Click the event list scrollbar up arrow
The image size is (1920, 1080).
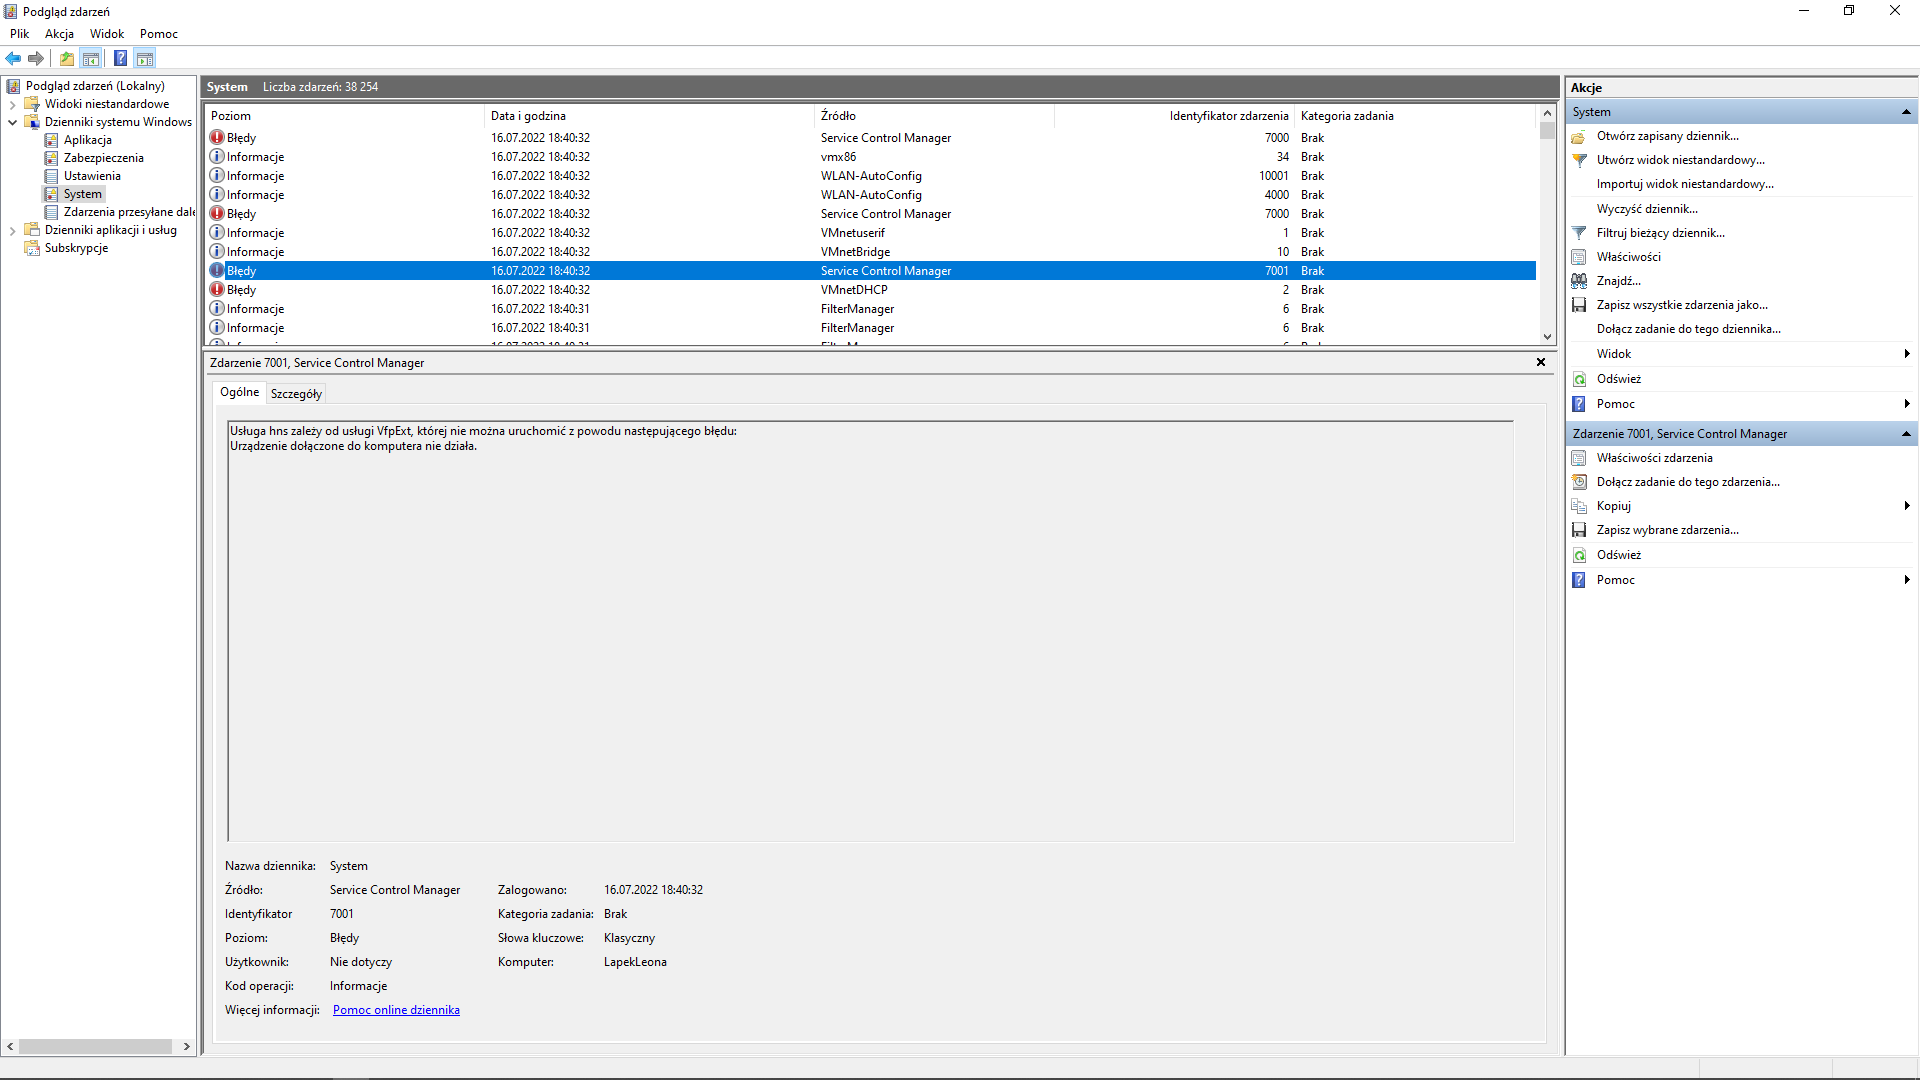pyautogui.click(x=1547, y=113)
